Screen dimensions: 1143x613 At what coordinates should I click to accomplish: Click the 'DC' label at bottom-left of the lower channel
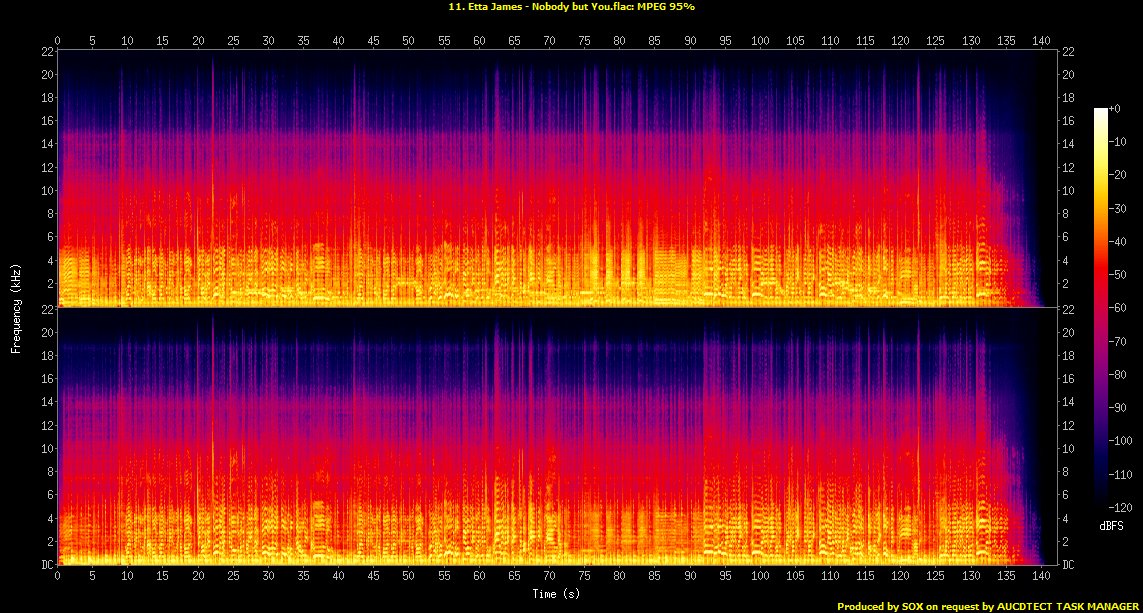pos(45,565)
